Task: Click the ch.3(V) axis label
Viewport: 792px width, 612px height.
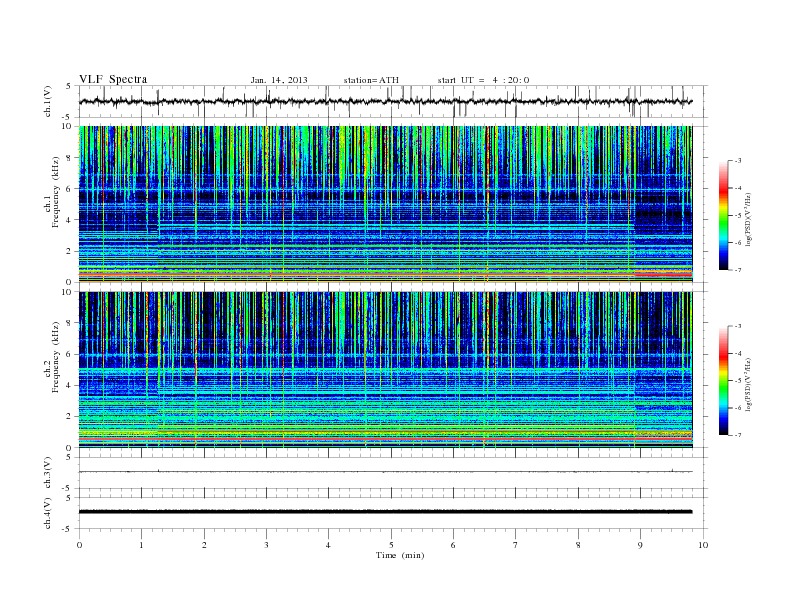Action: click(48, 473)
